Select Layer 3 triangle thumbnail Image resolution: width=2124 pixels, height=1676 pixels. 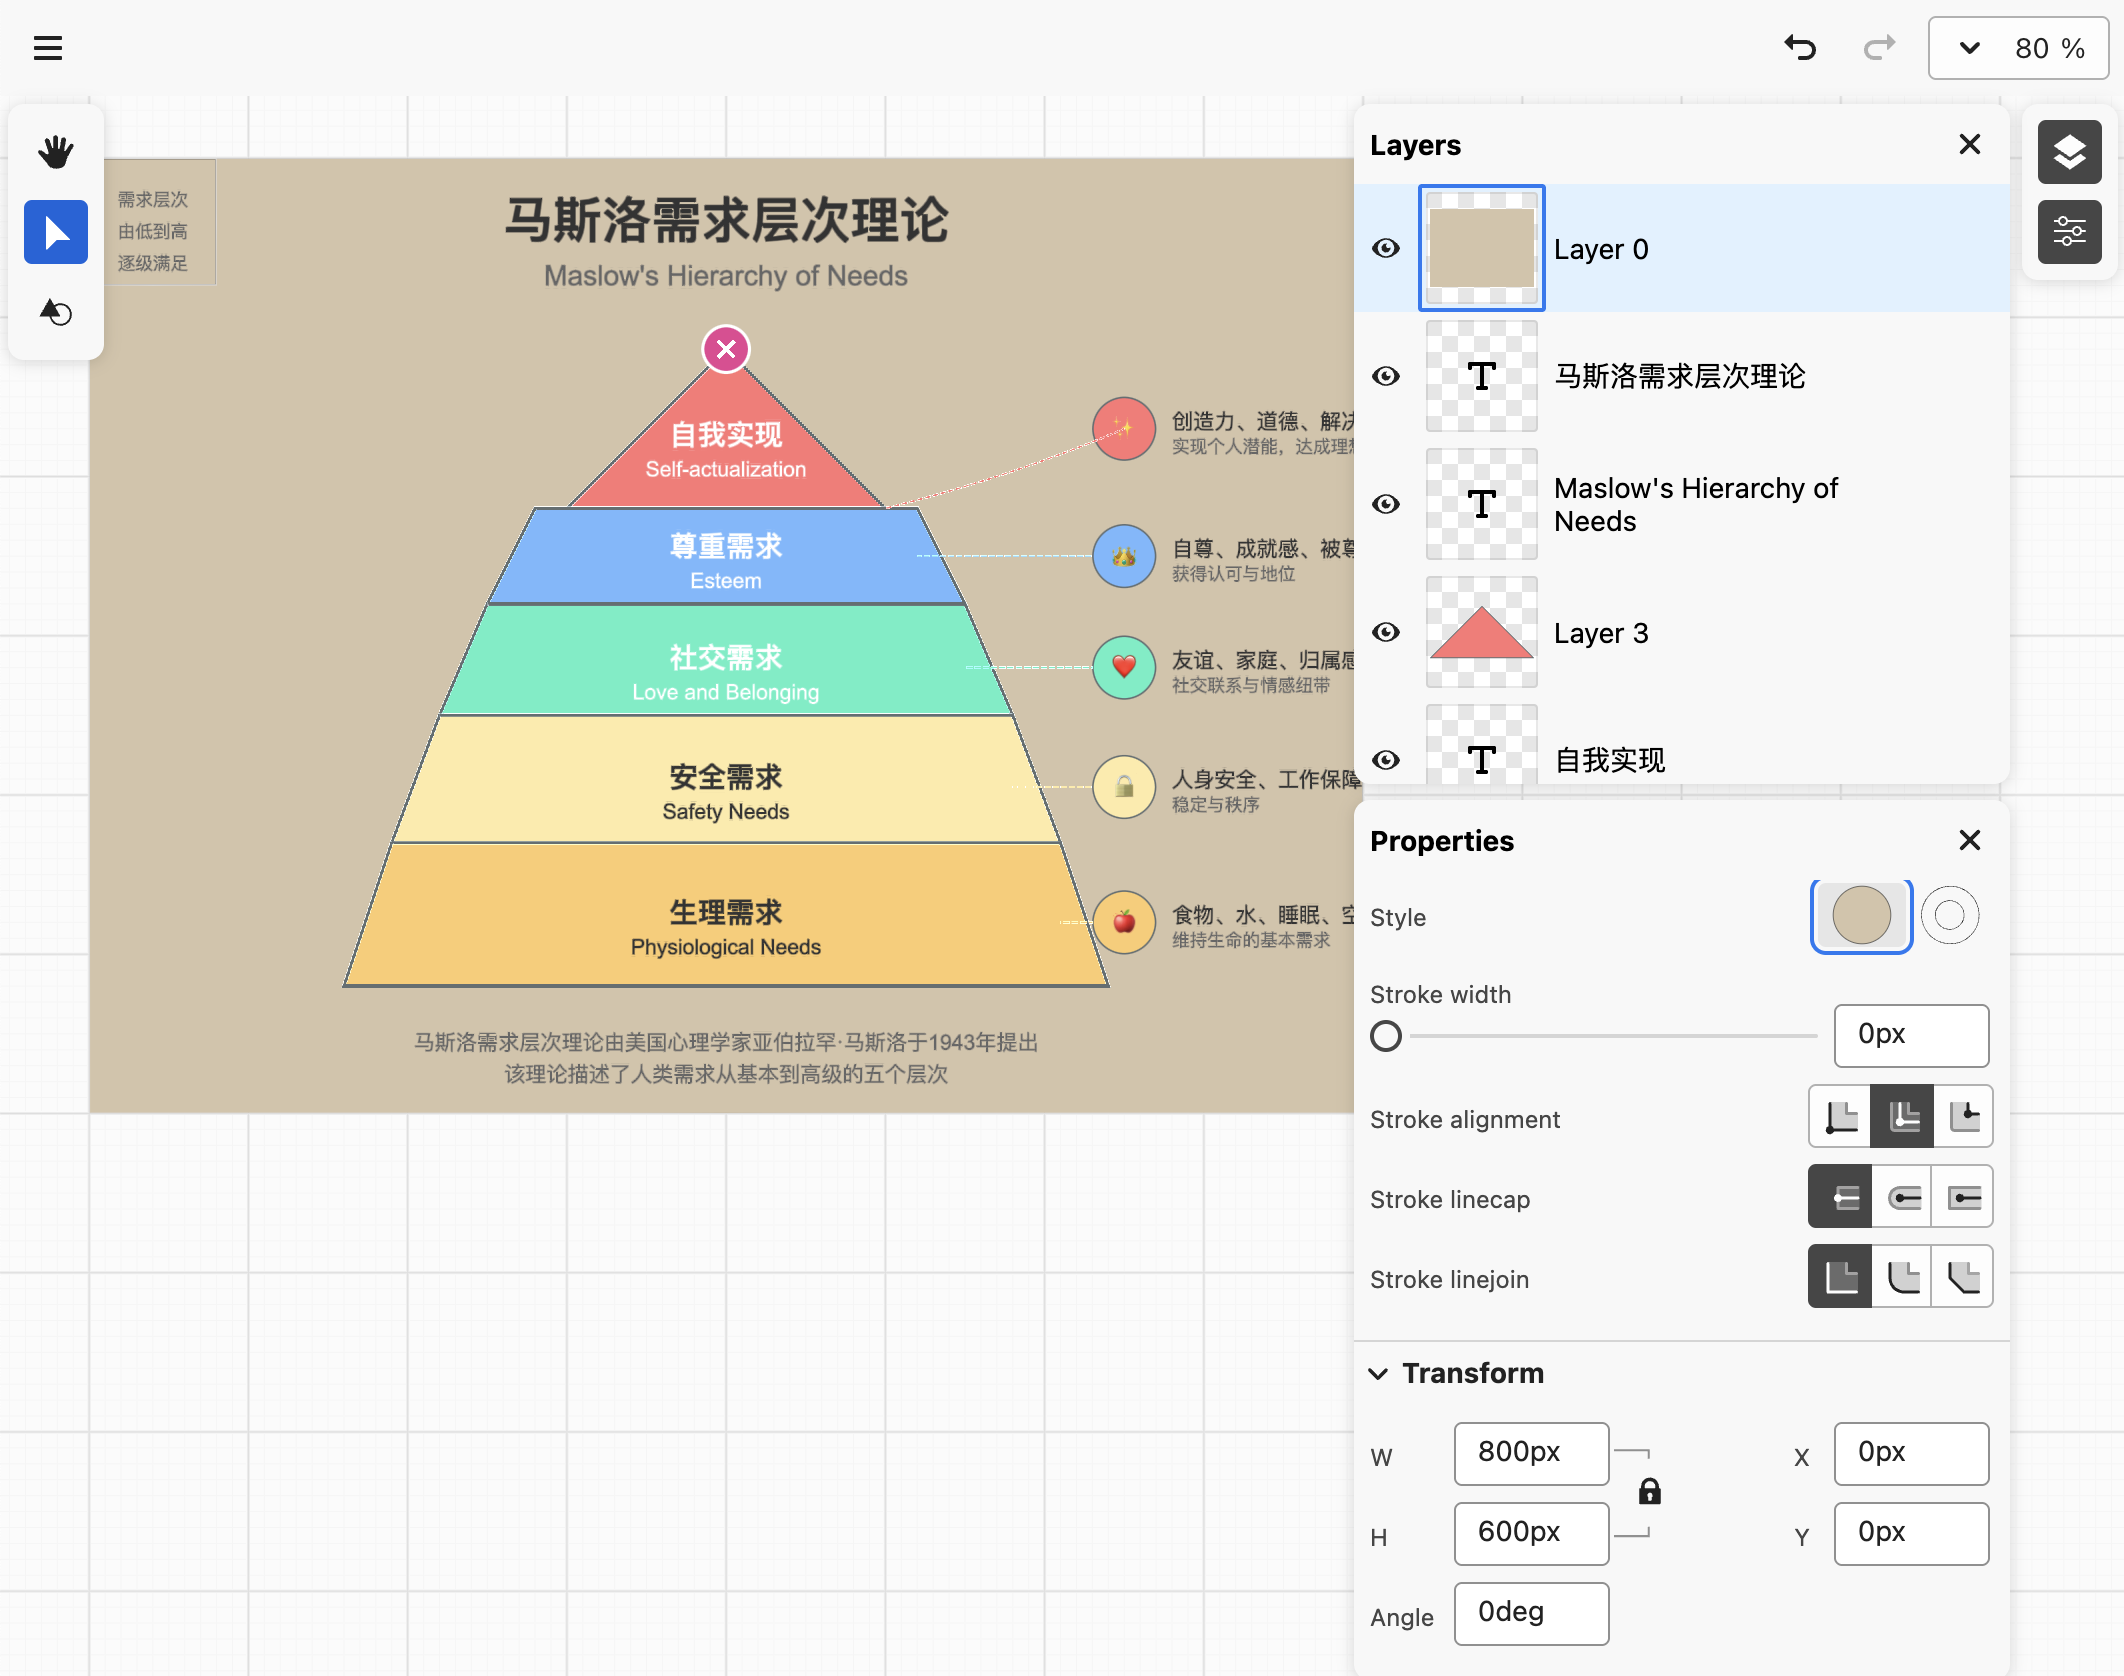1481,632
